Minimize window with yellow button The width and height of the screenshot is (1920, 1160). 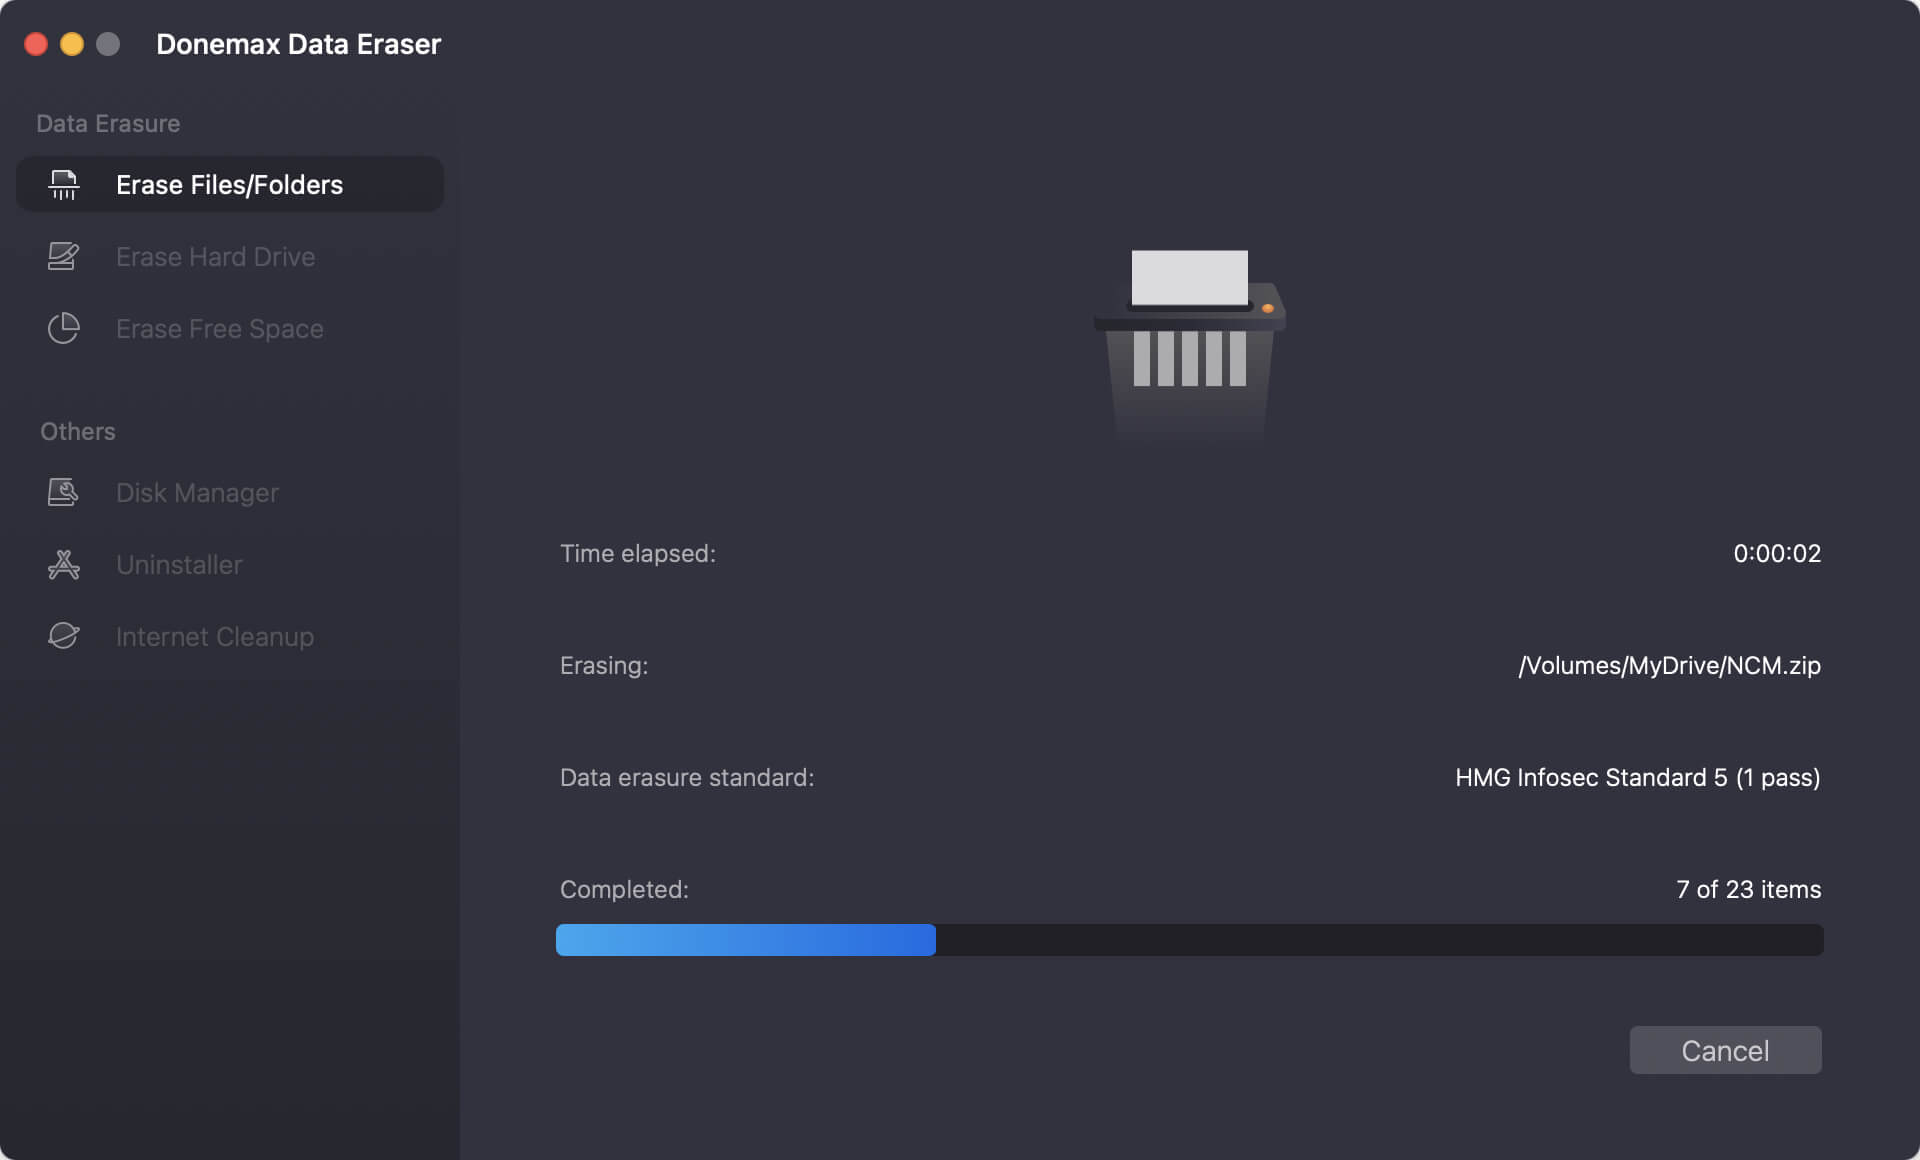point(72,44)
